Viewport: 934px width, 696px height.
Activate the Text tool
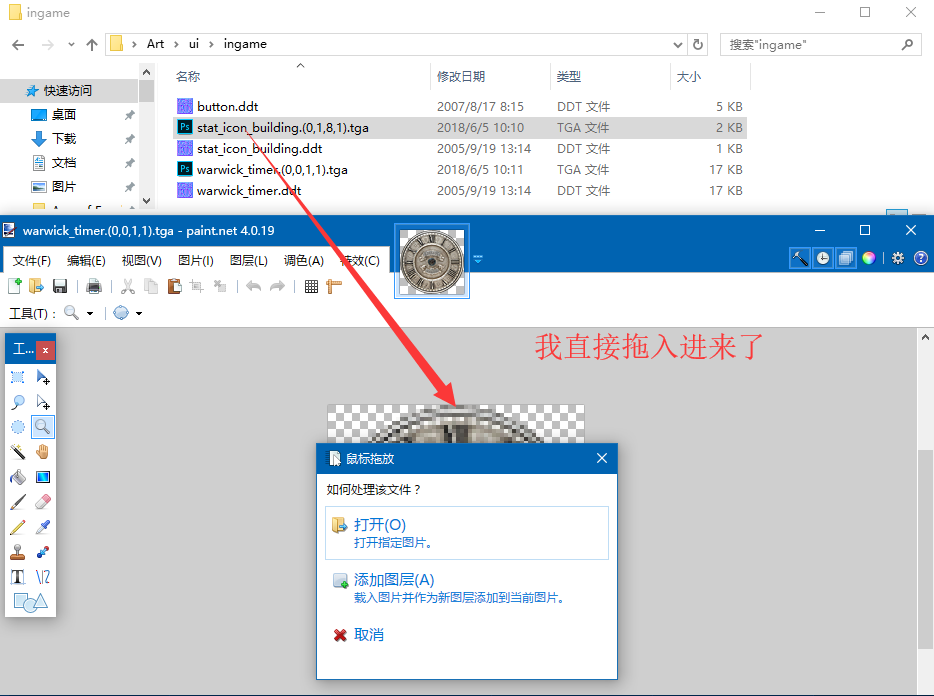18,577
